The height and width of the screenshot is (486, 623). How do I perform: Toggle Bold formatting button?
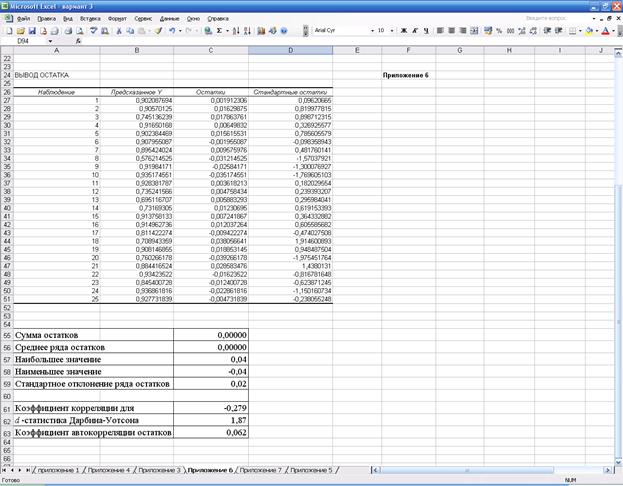coord(404,31)
